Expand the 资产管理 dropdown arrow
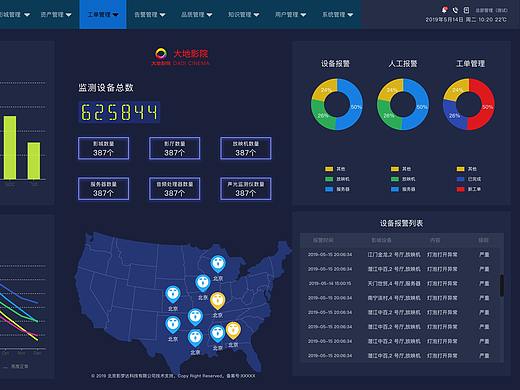Viewport: 520px width, 390px height. click(x=68, y=15)
